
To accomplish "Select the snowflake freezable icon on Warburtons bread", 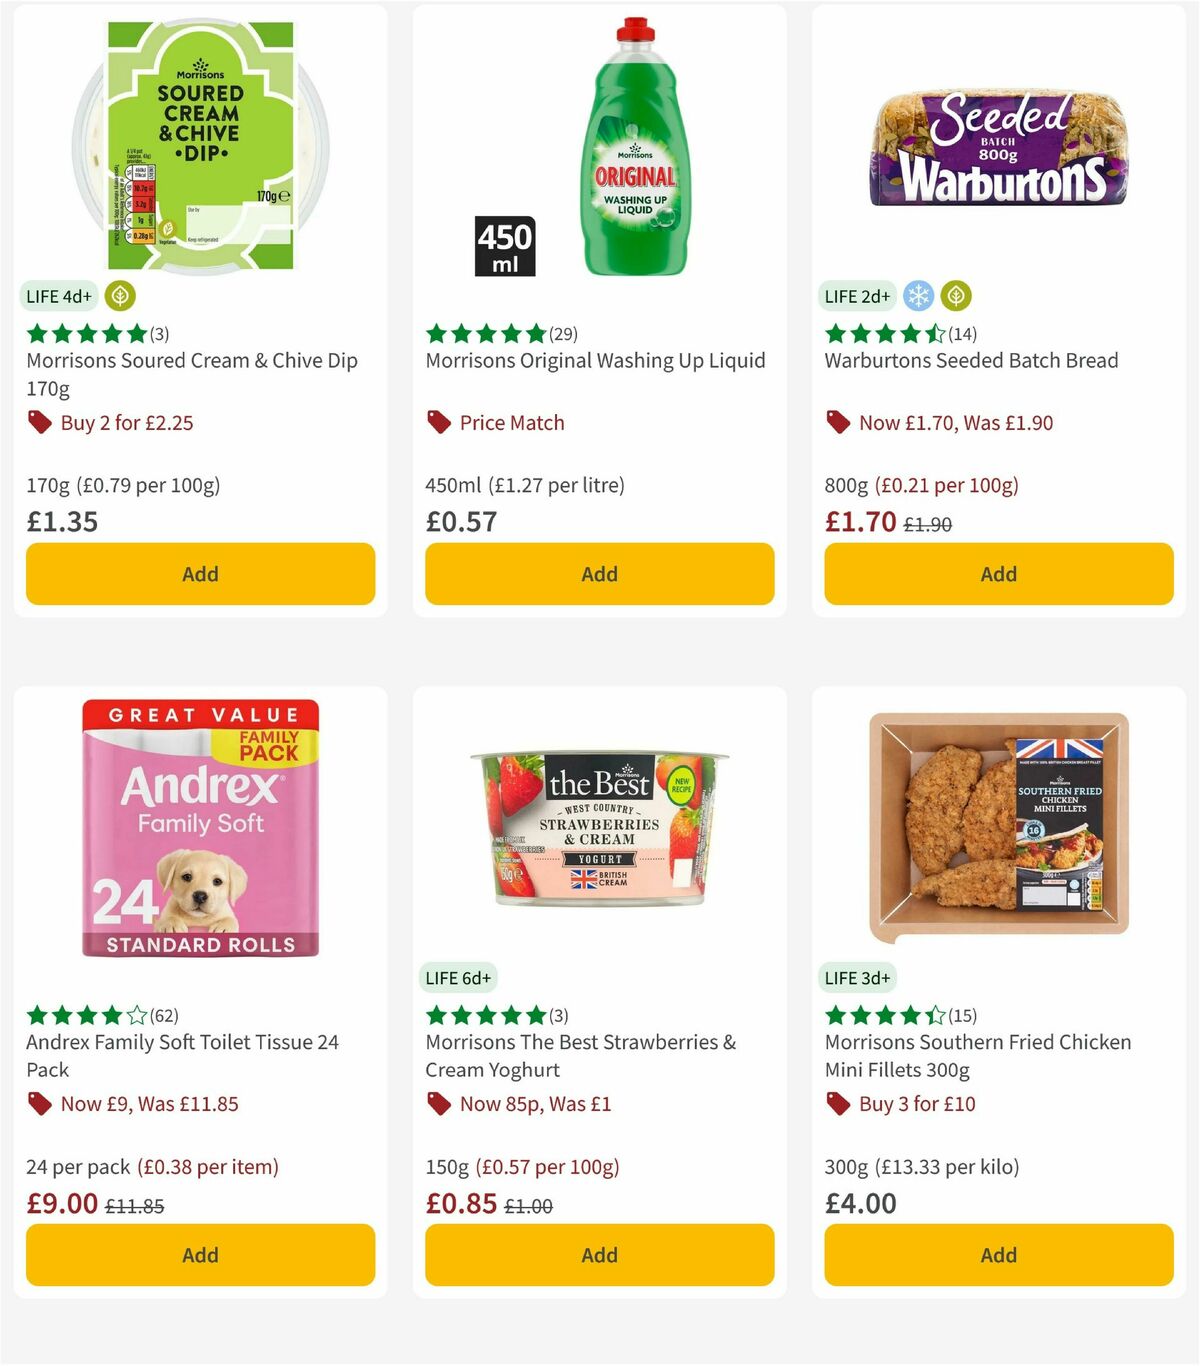I will coord(917,296).
